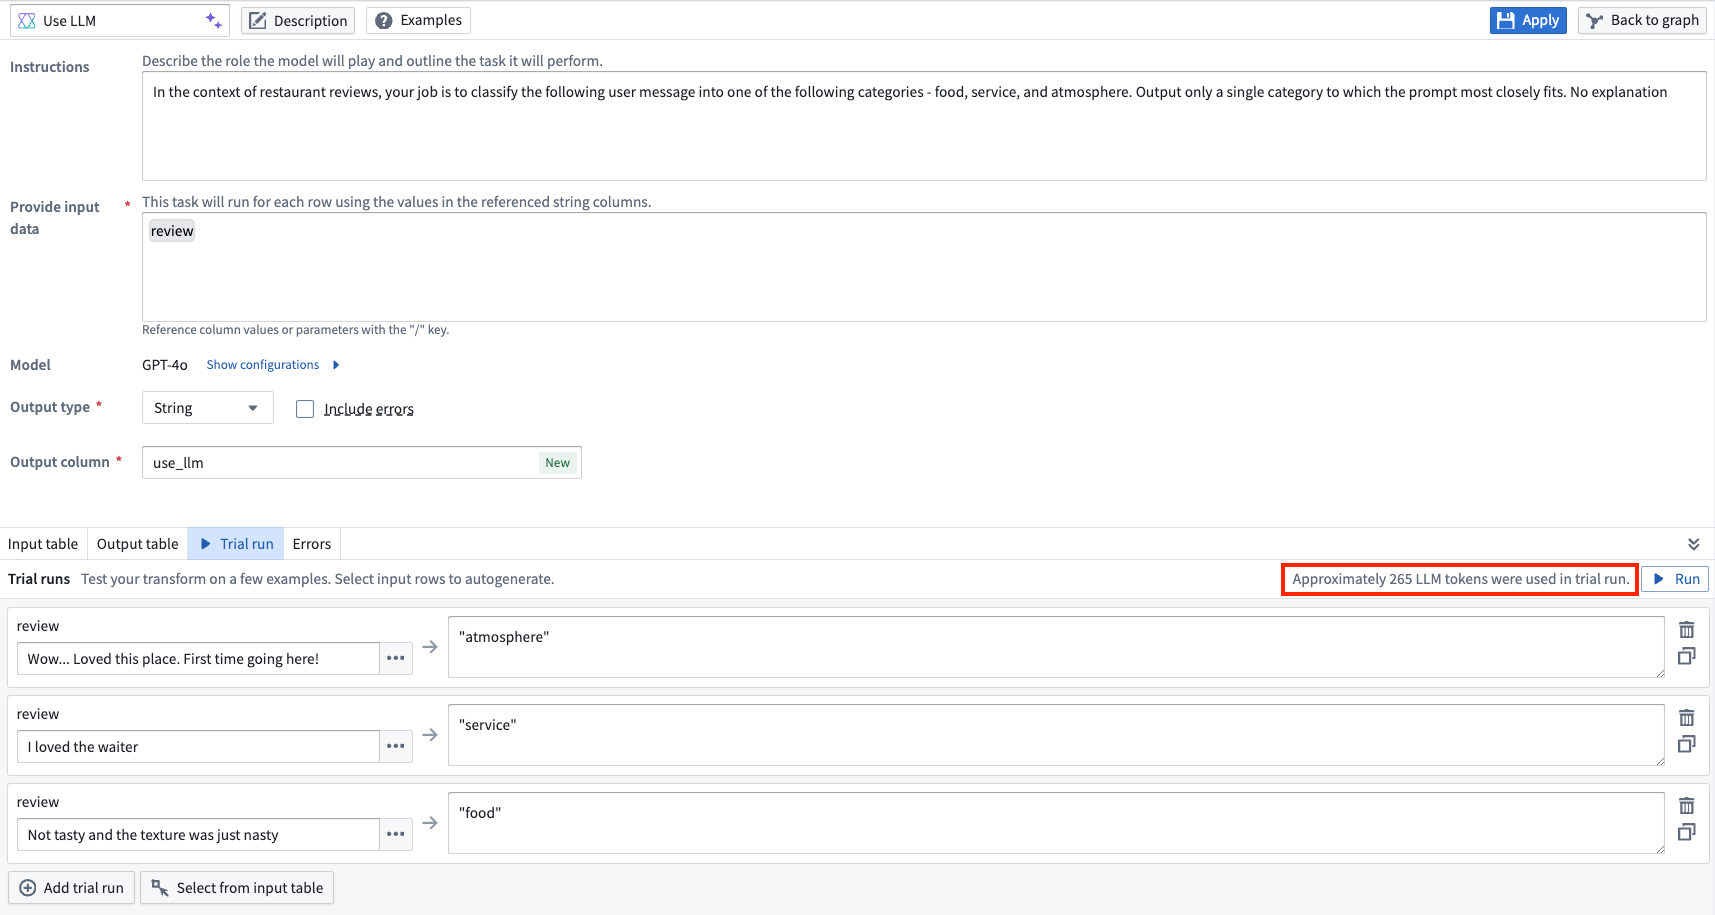Image resolution: width=1715 pixels, height=915 pixels.
Task: Apply the Use LLM changes
Action: [1528, 20]
